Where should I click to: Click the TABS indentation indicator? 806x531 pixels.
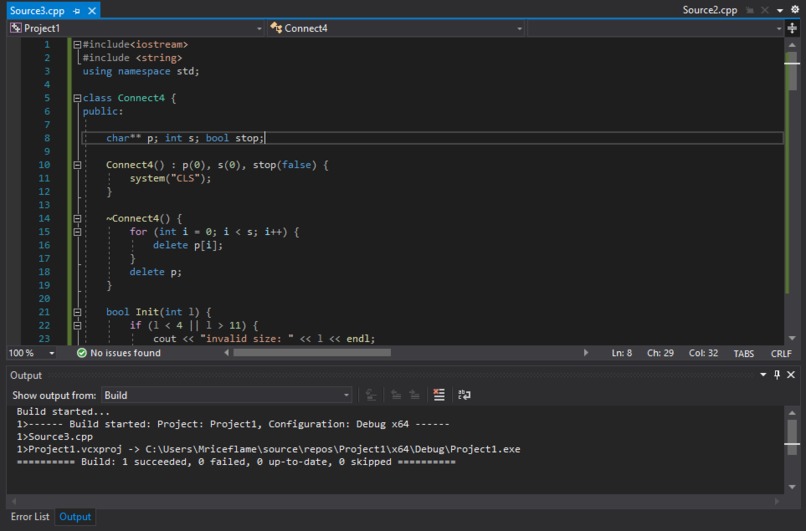(744, 353)
